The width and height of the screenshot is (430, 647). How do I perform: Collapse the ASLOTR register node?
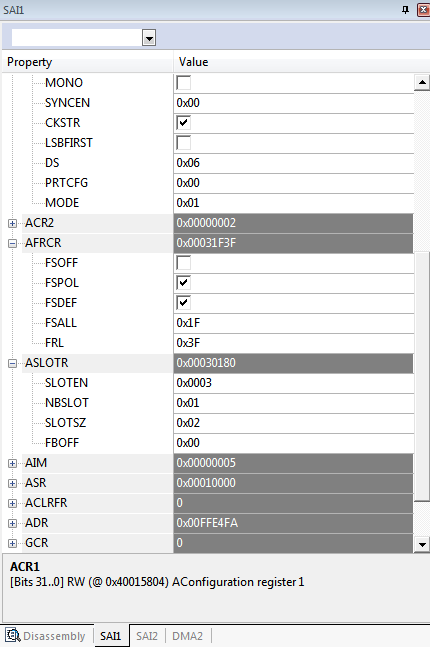click(x=12, y=364)
